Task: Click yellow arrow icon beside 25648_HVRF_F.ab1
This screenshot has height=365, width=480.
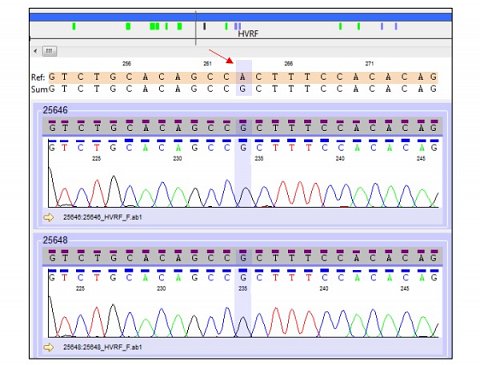Action: 49,347
